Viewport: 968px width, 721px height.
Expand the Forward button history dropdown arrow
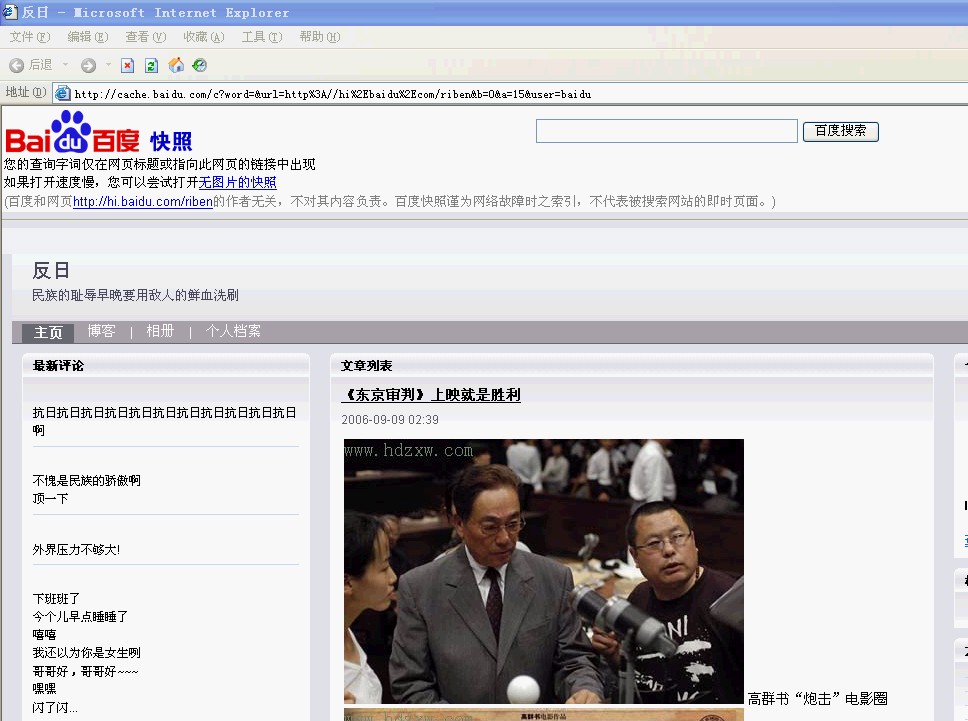point(109,65)
